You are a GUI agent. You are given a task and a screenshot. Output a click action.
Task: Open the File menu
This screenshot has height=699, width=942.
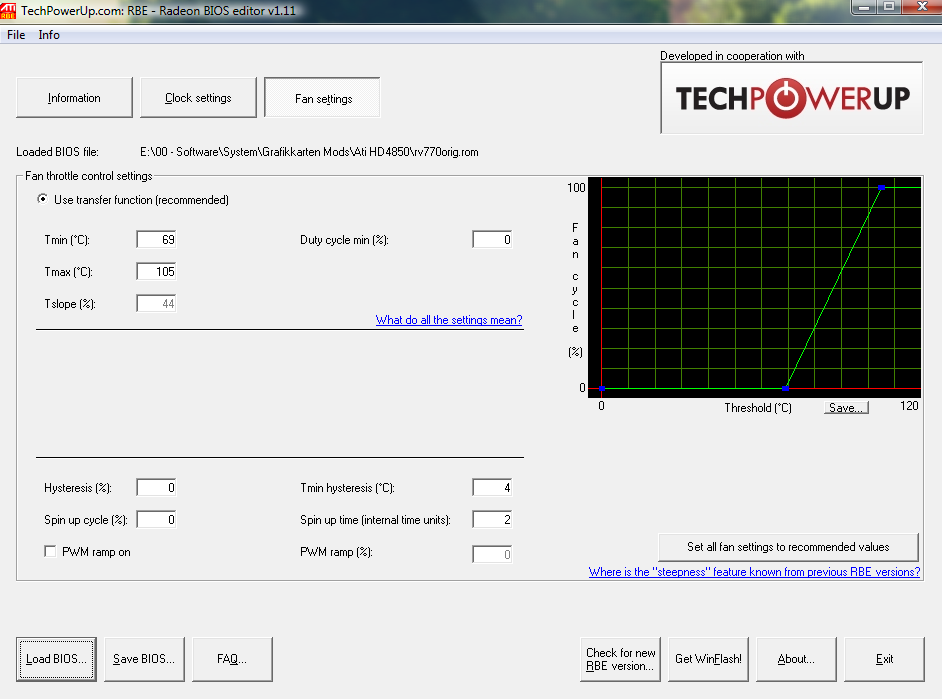coord(16,35)
